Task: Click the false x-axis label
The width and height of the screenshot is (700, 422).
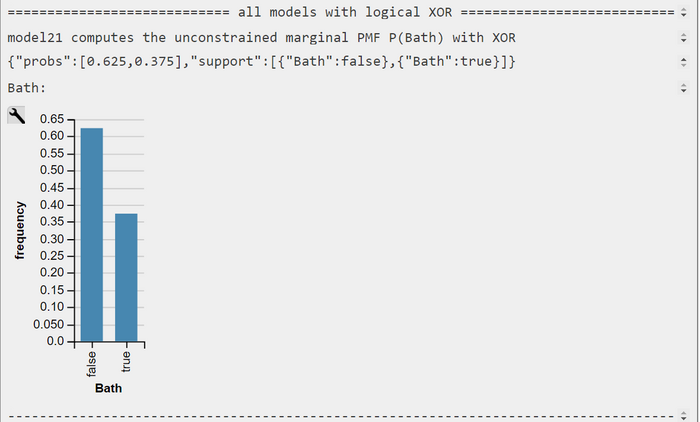Action: [91, 364]
